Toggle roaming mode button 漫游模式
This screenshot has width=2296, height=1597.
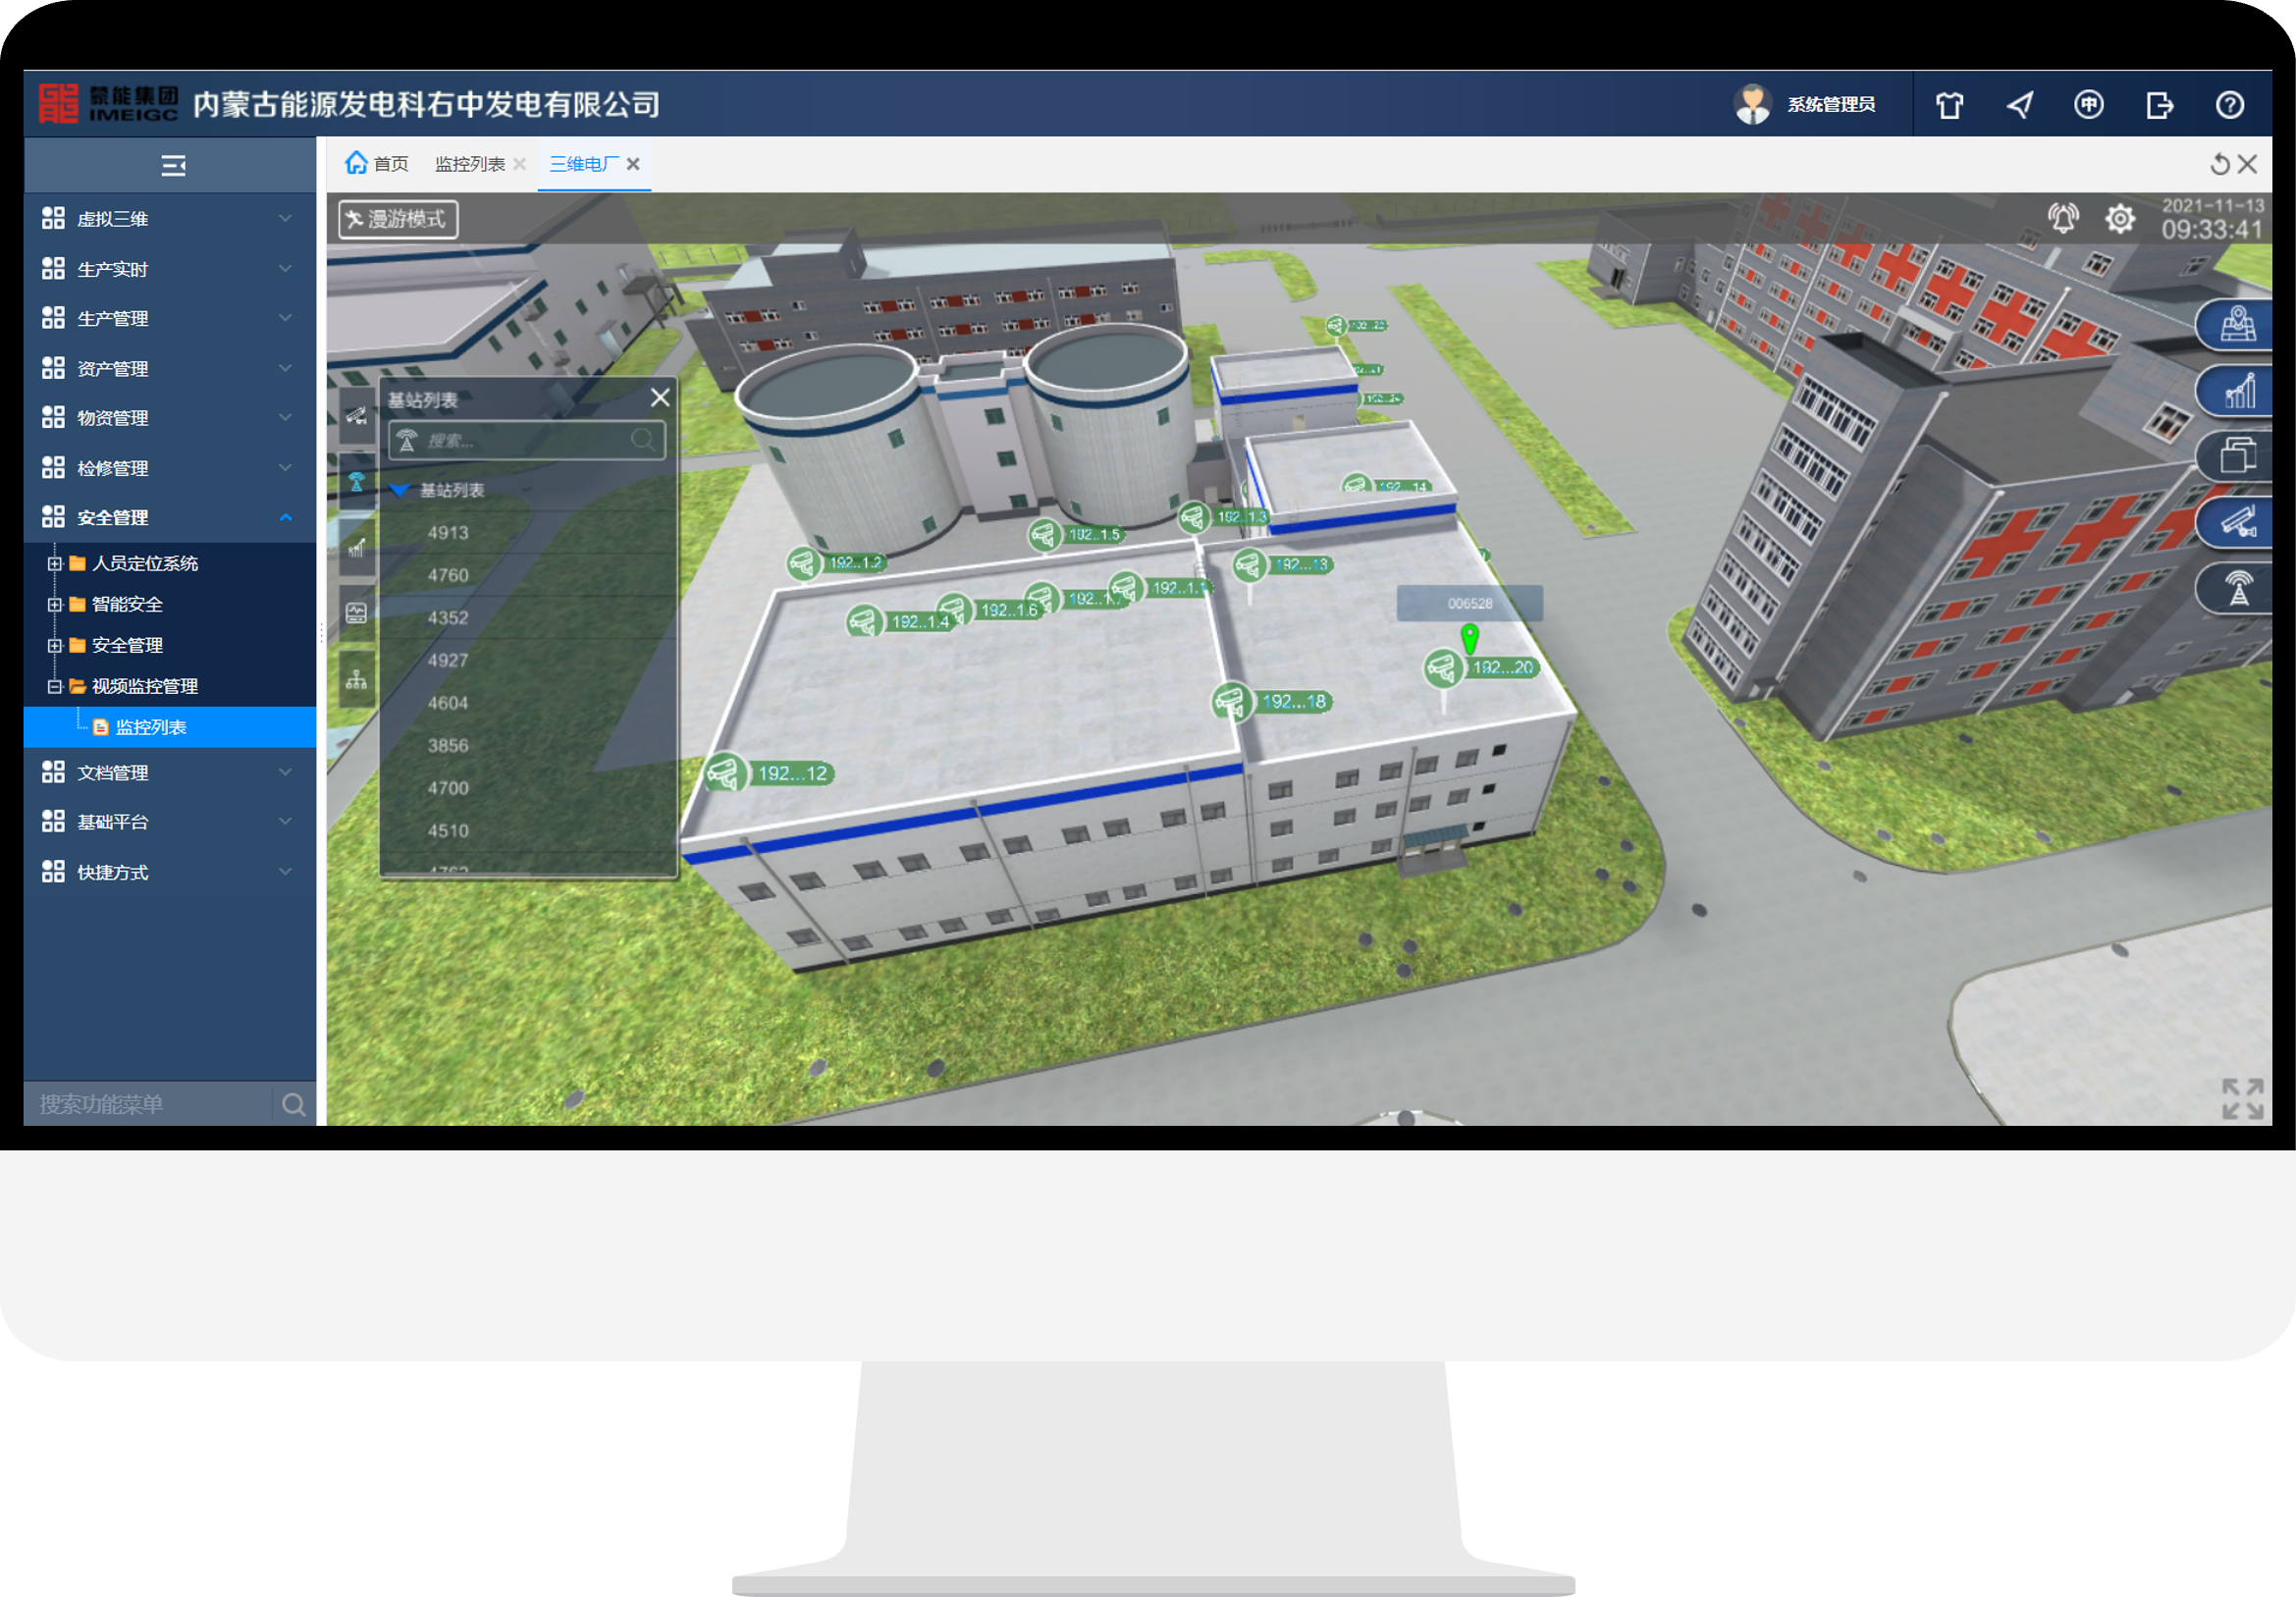[x=398, y=219]
